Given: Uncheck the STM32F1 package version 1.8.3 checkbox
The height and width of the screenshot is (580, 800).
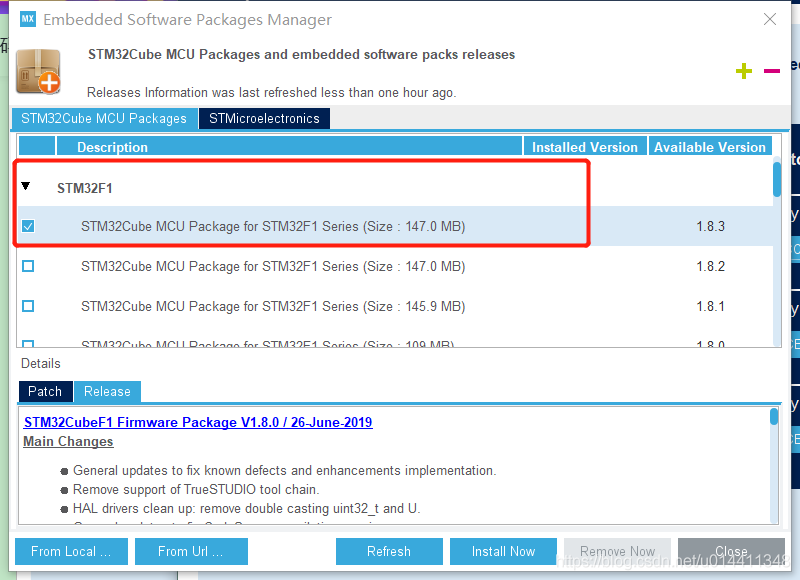Looking at the screenshot, I should (x=28, y=226).
